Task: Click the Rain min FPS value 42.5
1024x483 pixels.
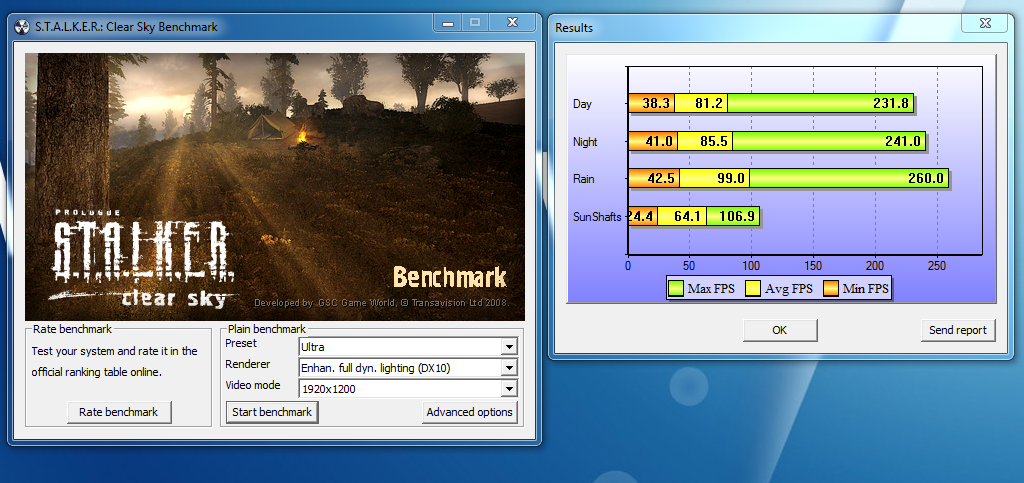Action: point(660,178)
